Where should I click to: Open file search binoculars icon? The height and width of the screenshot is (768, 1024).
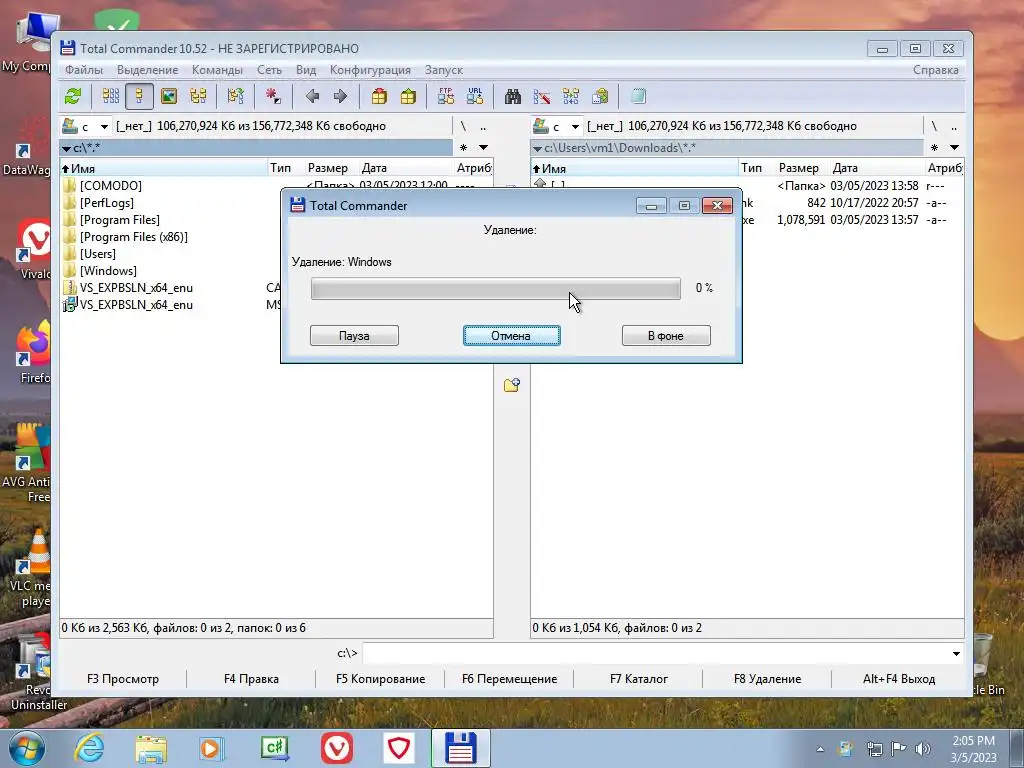(513, 97)
